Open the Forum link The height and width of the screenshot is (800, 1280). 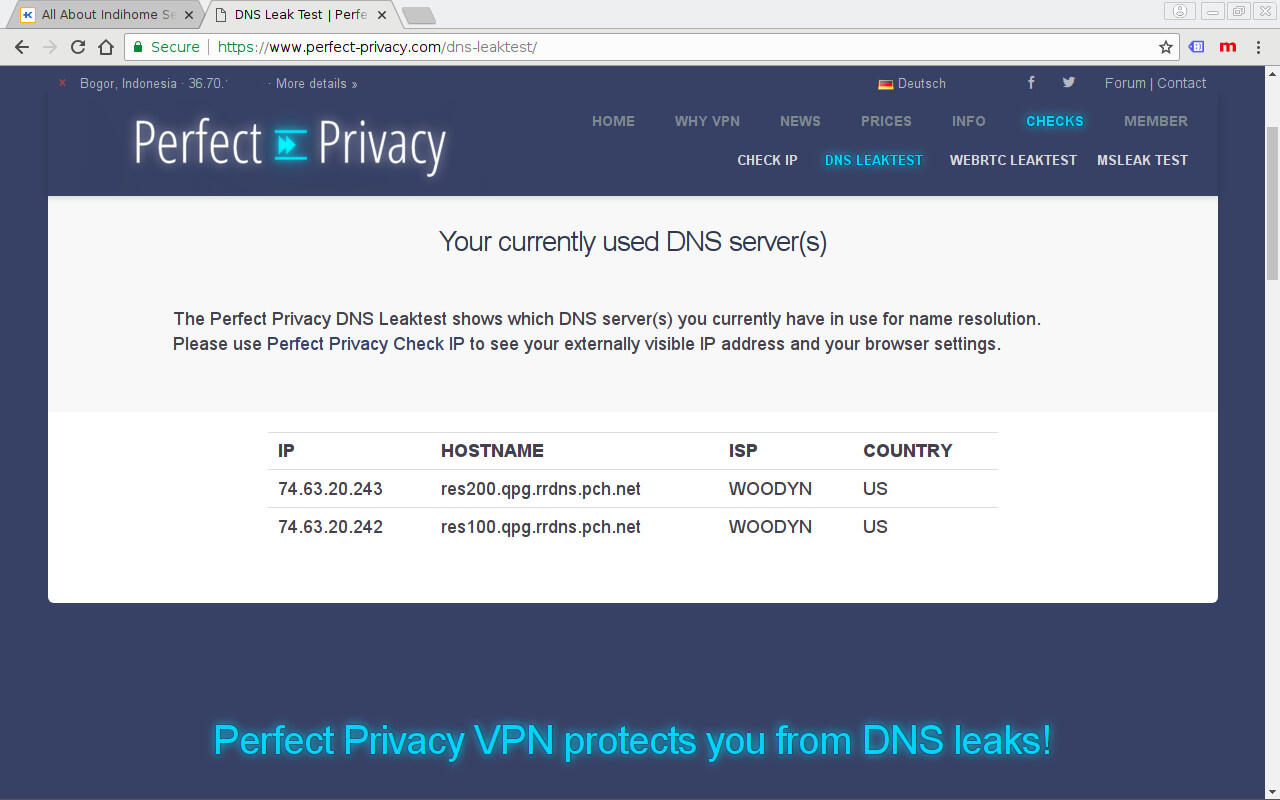(1125, 83)
